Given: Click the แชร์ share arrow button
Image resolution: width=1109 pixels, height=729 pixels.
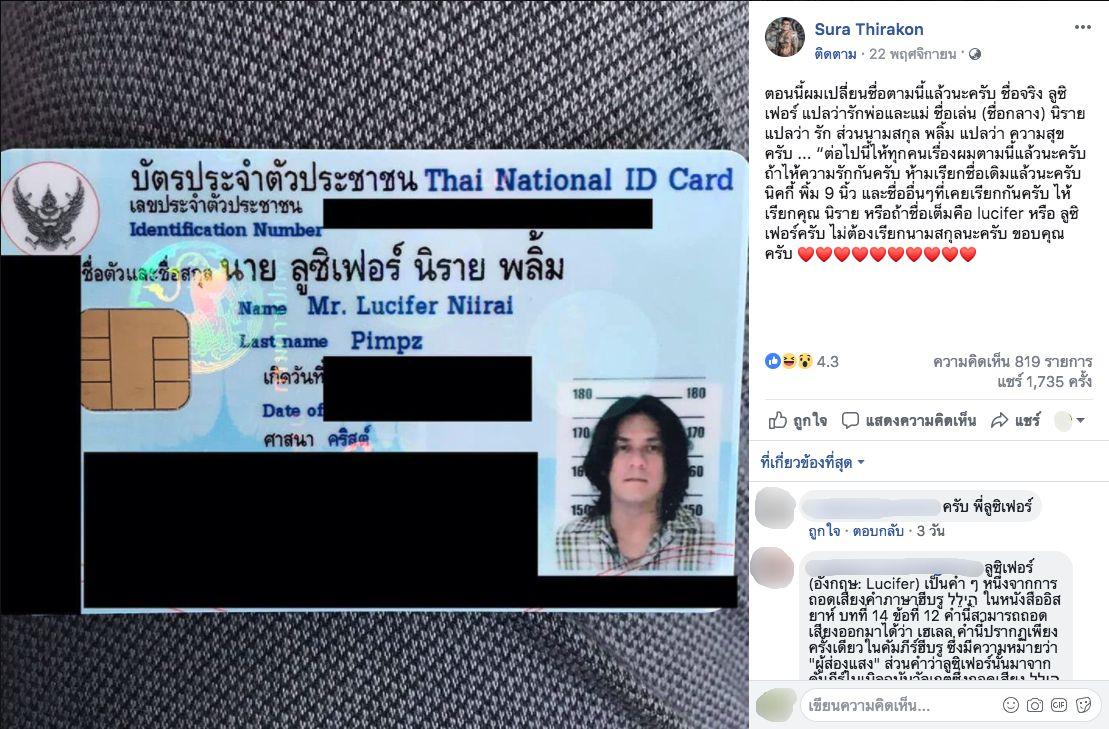Looking at the screenshot, I should [x=1016, y=421].
